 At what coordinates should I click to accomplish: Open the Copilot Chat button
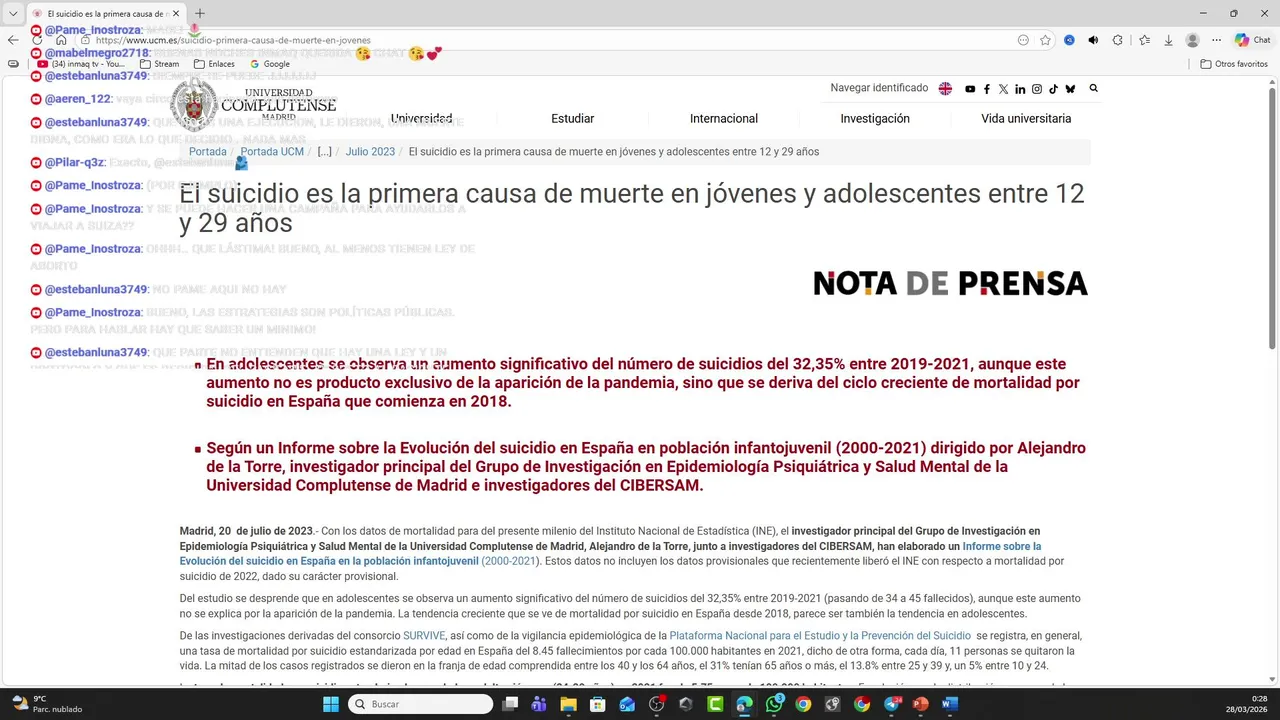coord(1253,40)
